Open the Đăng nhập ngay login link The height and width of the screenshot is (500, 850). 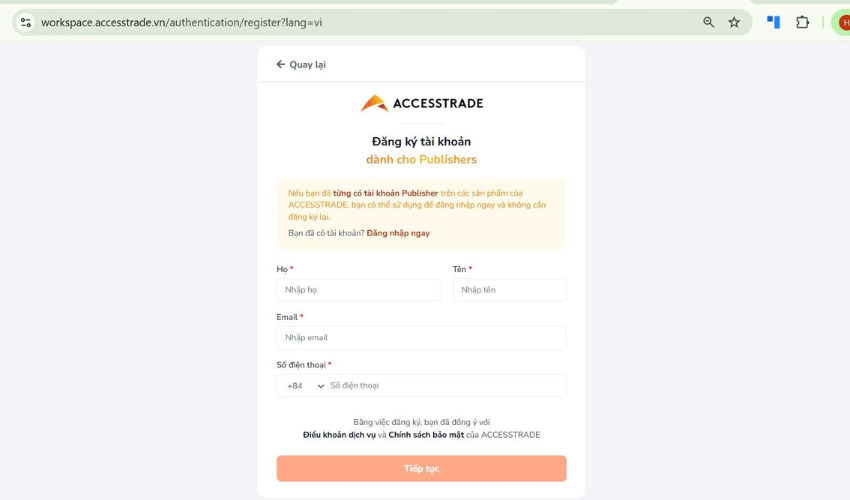(398, 233)
